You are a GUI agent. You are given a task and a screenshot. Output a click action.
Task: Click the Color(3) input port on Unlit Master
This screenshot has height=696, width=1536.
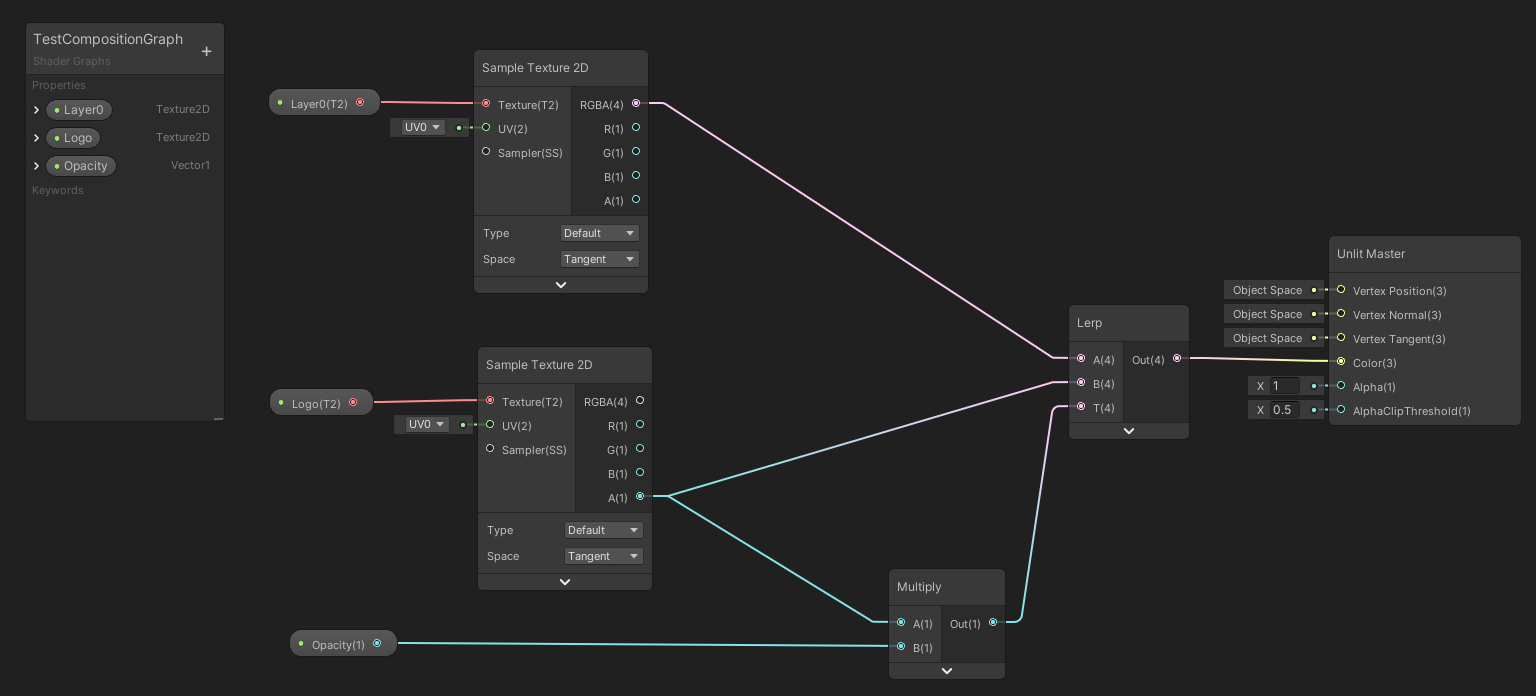pos(1341,362)
